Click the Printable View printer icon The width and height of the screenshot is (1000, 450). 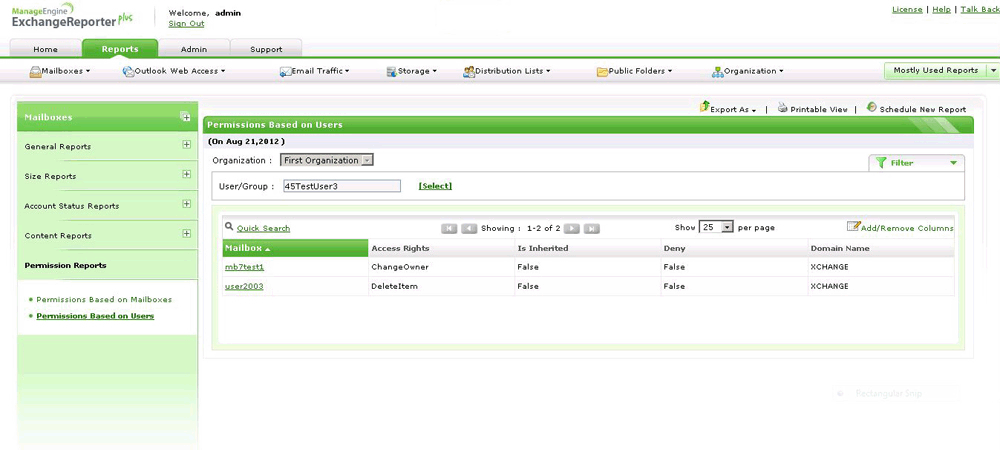[x=783, y=108]
